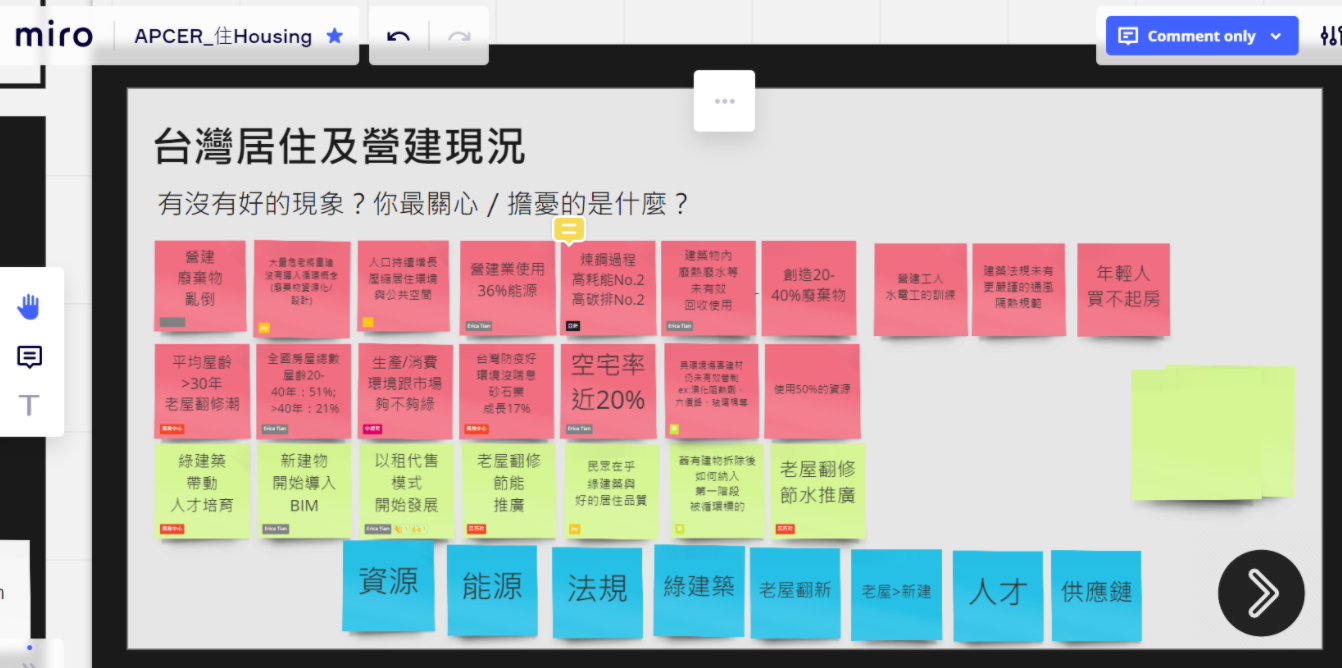Image resolution: width=1342 pixels, height=668 pixels.
Task: Select the blue 能源 sticky note
Action: point(492,589)
